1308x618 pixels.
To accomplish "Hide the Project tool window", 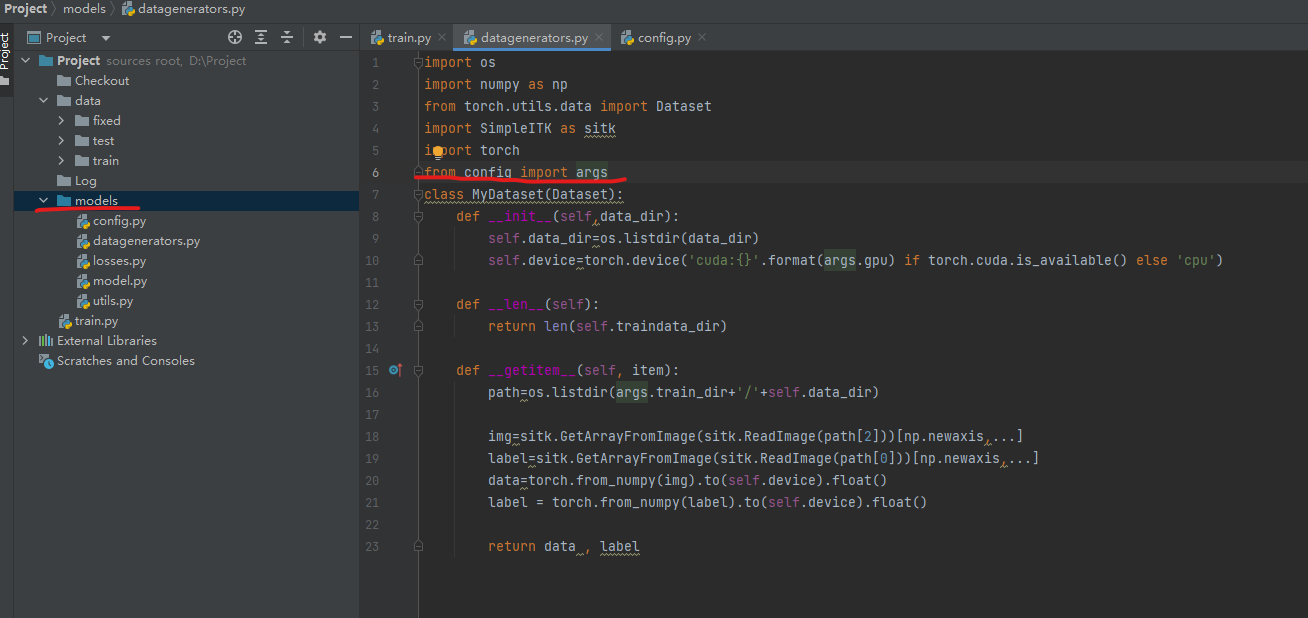I will point(346,37).
